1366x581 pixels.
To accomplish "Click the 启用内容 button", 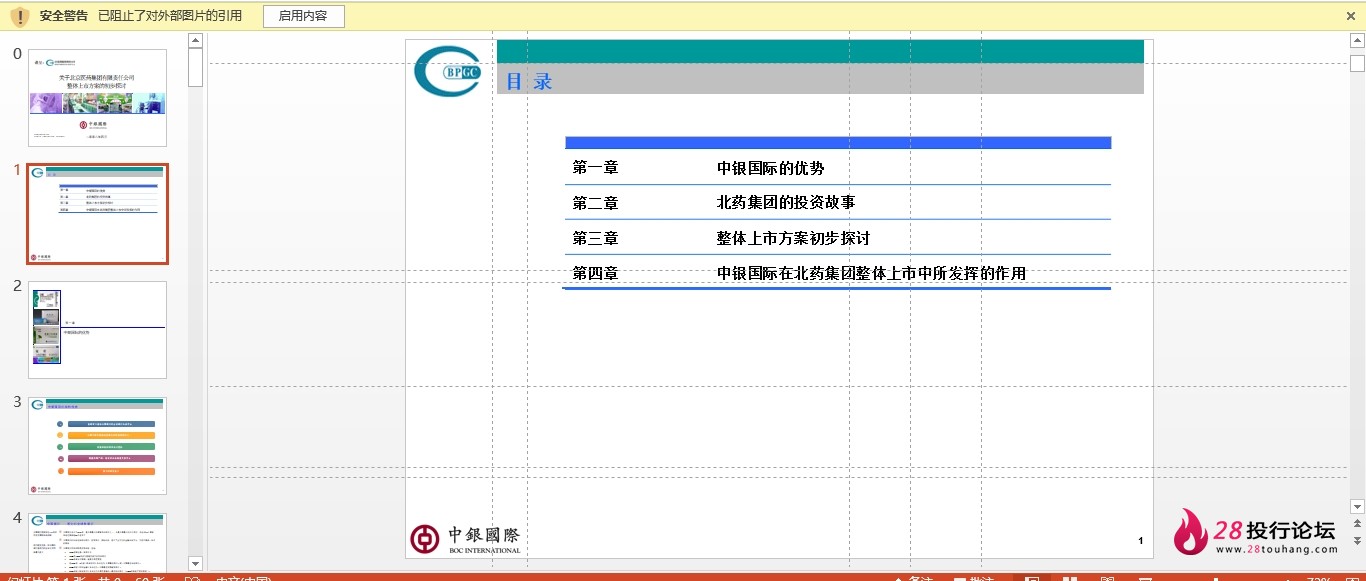I will (304, 16).
